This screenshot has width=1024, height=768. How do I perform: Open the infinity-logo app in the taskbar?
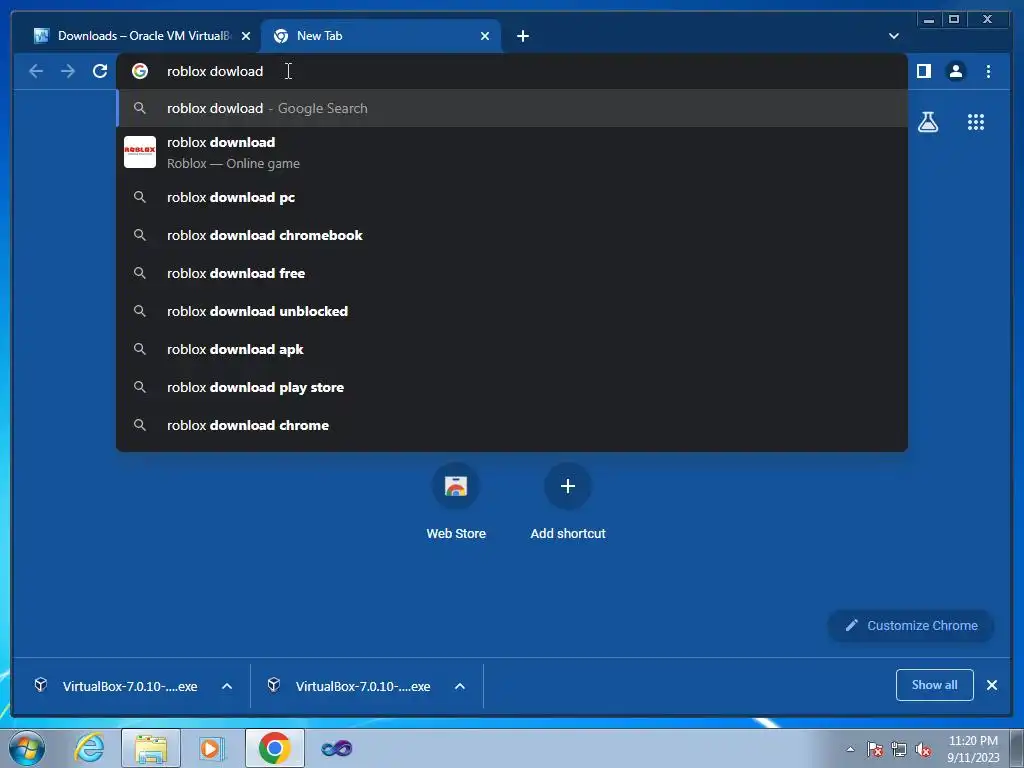point(336,748)
